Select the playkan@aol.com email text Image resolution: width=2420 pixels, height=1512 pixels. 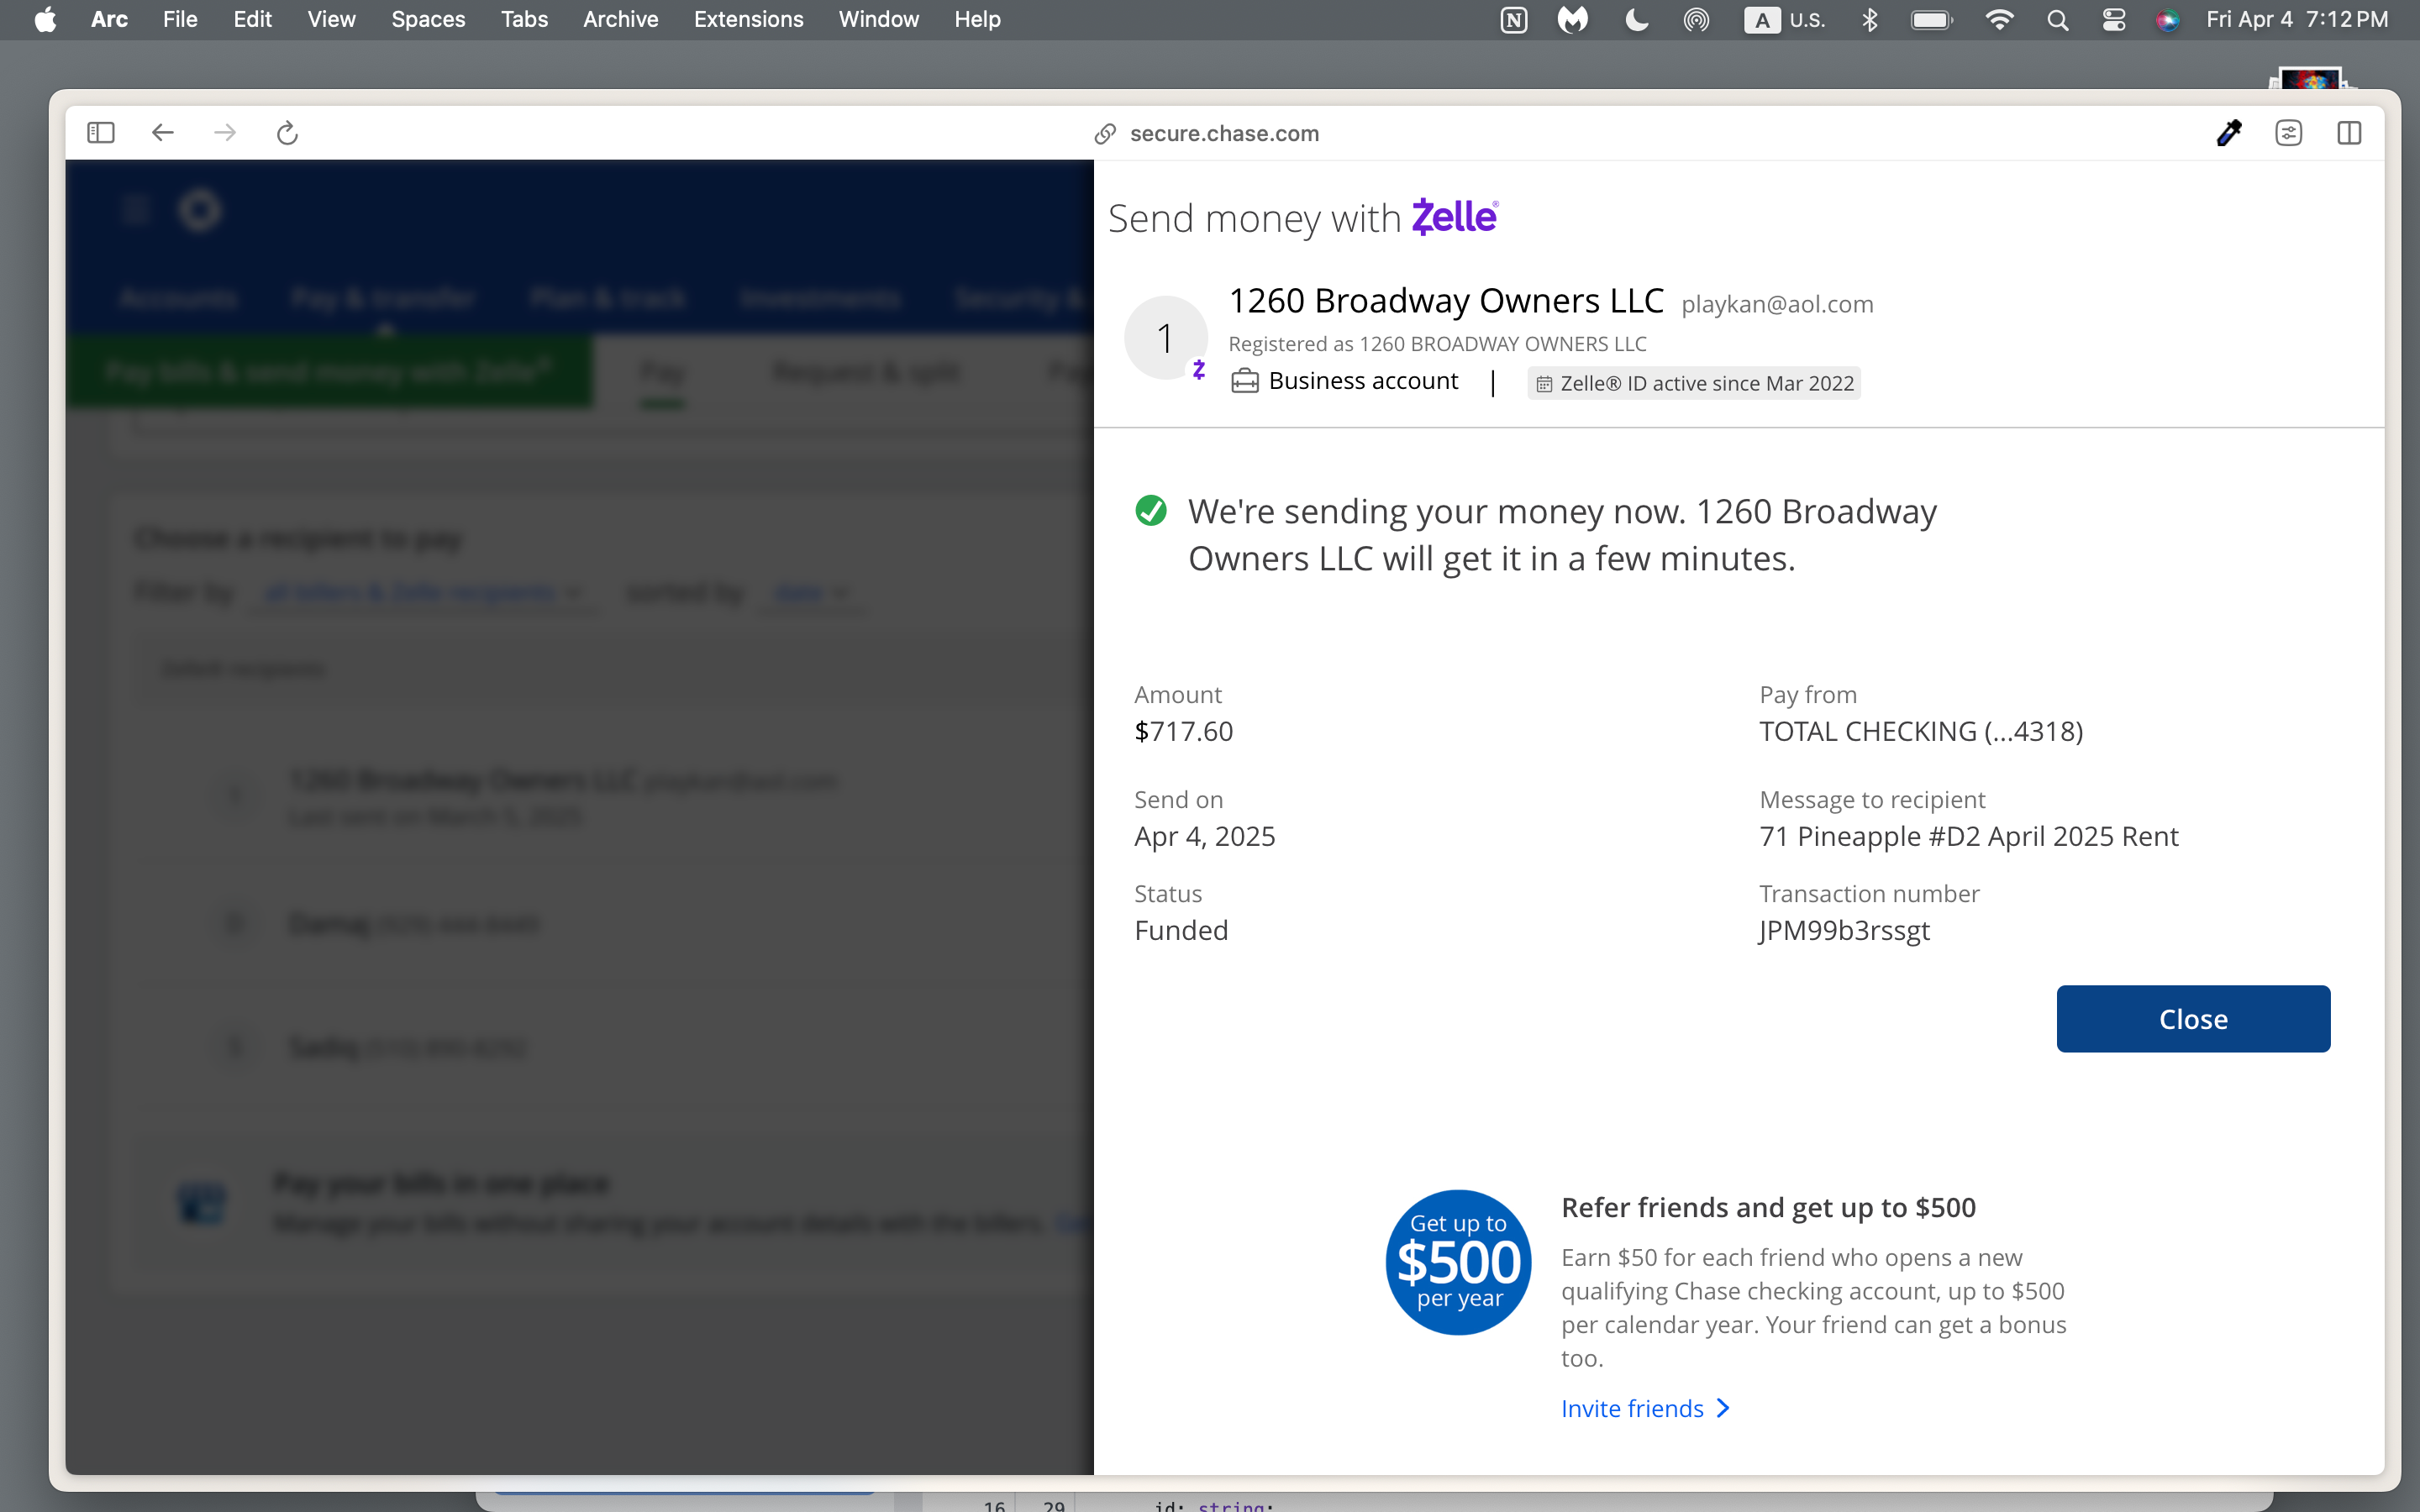[1777, 304]
